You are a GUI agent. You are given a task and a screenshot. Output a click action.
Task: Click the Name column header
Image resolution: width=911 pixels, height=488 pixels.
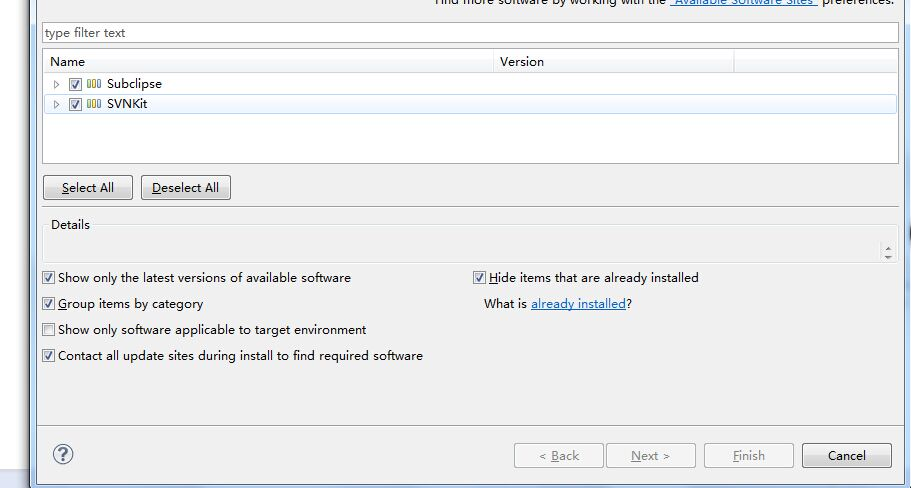pyautogui.click(x=268, y=62)
